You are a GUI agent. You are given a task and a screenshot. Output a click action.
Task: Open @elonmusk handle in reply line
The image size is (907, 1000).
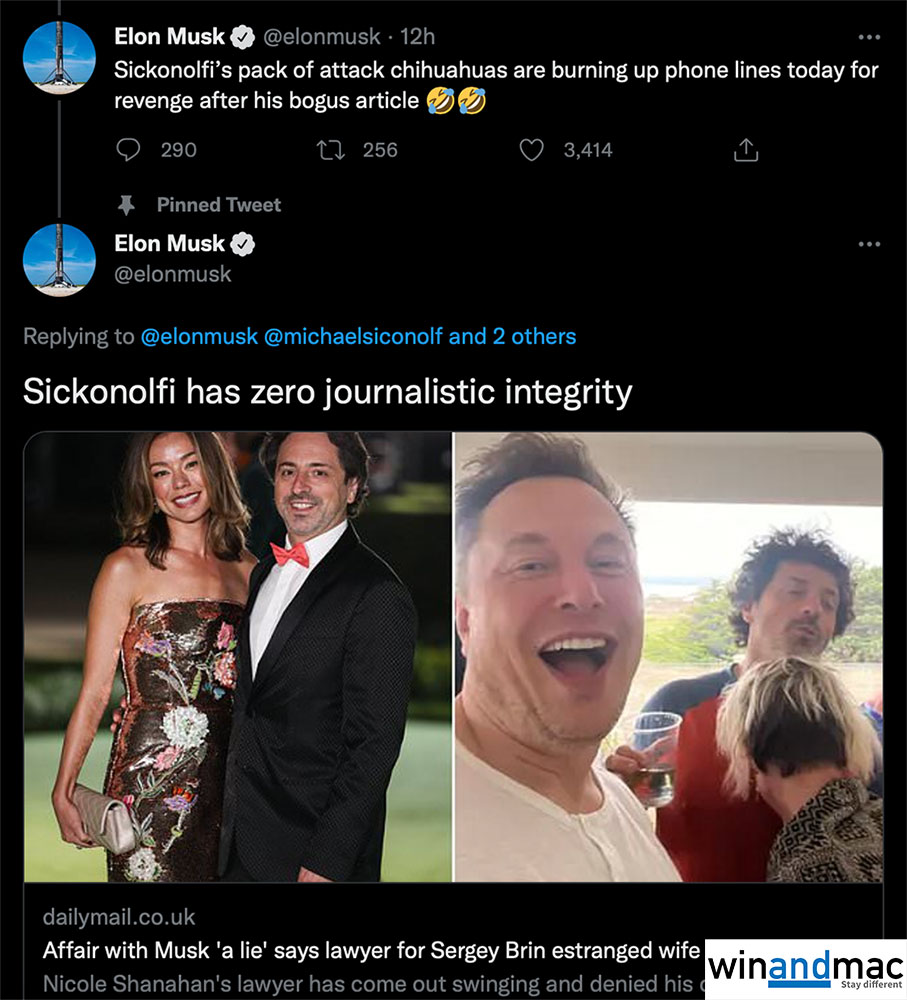[x=198, y=337]
